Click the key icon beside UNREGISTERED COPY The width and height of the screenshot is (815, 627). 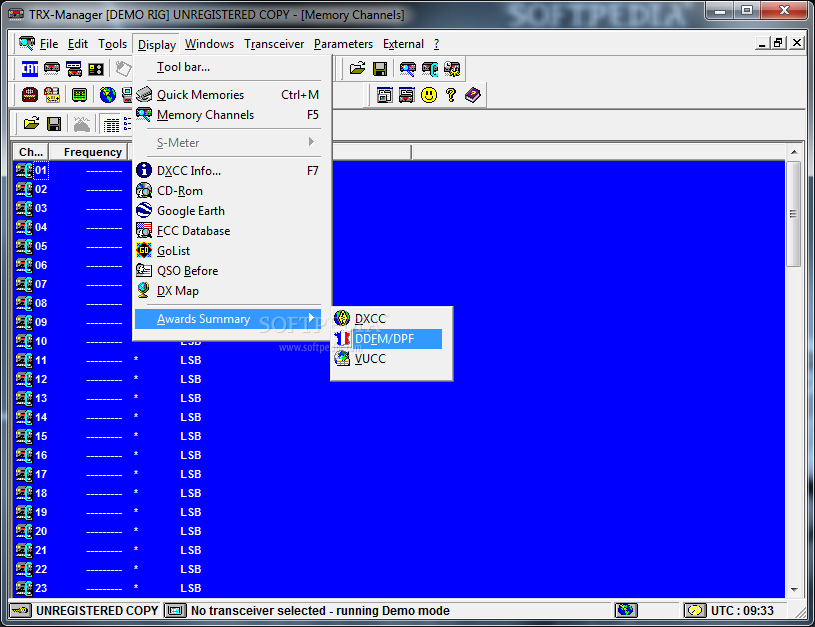click(21, 610)
